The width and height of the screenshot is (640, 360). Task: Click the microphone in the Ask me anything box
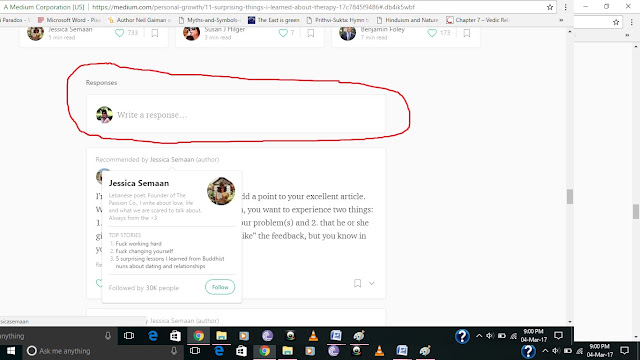pyautogui.click(x=174, y=351)
